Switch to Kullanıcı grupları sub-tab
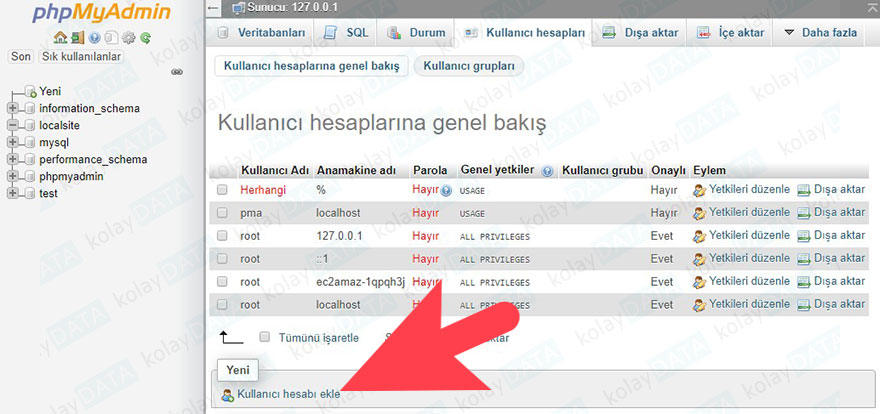This screenshot has width=880, height=414. [x=469, y=66]
